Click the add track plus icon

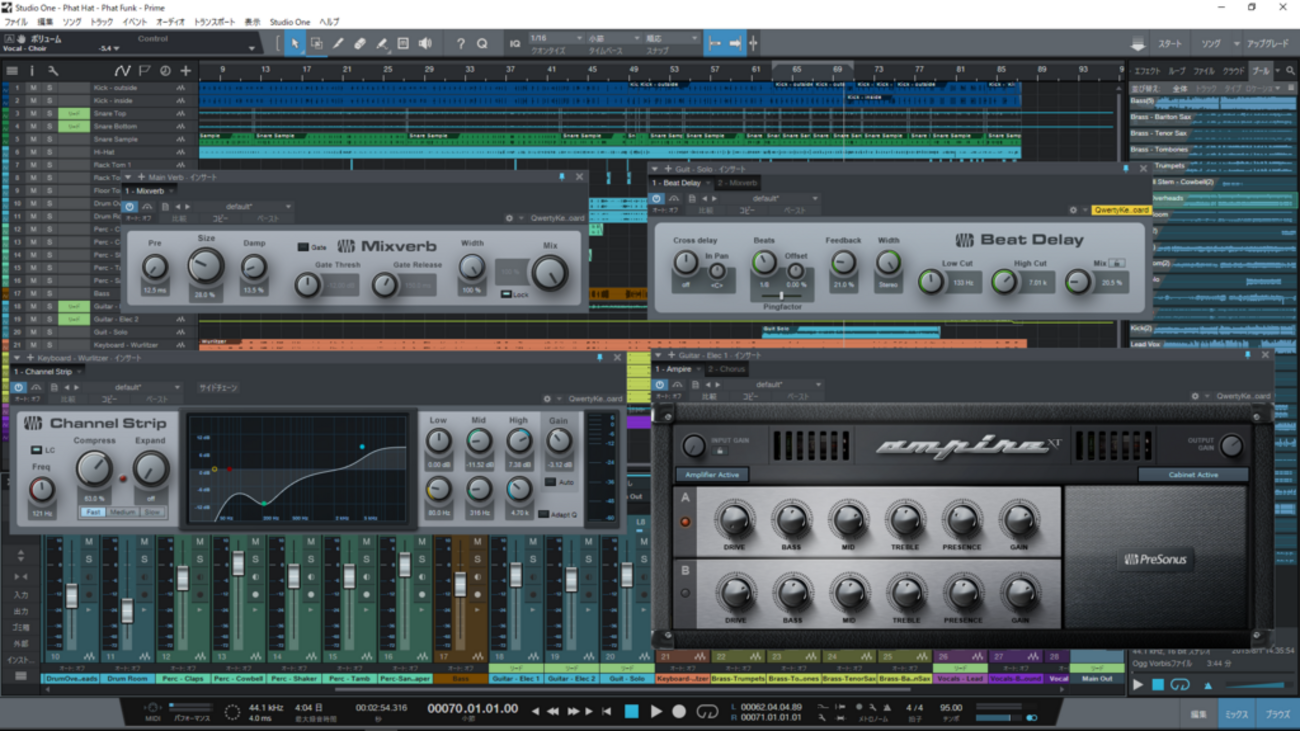(186, 71)
